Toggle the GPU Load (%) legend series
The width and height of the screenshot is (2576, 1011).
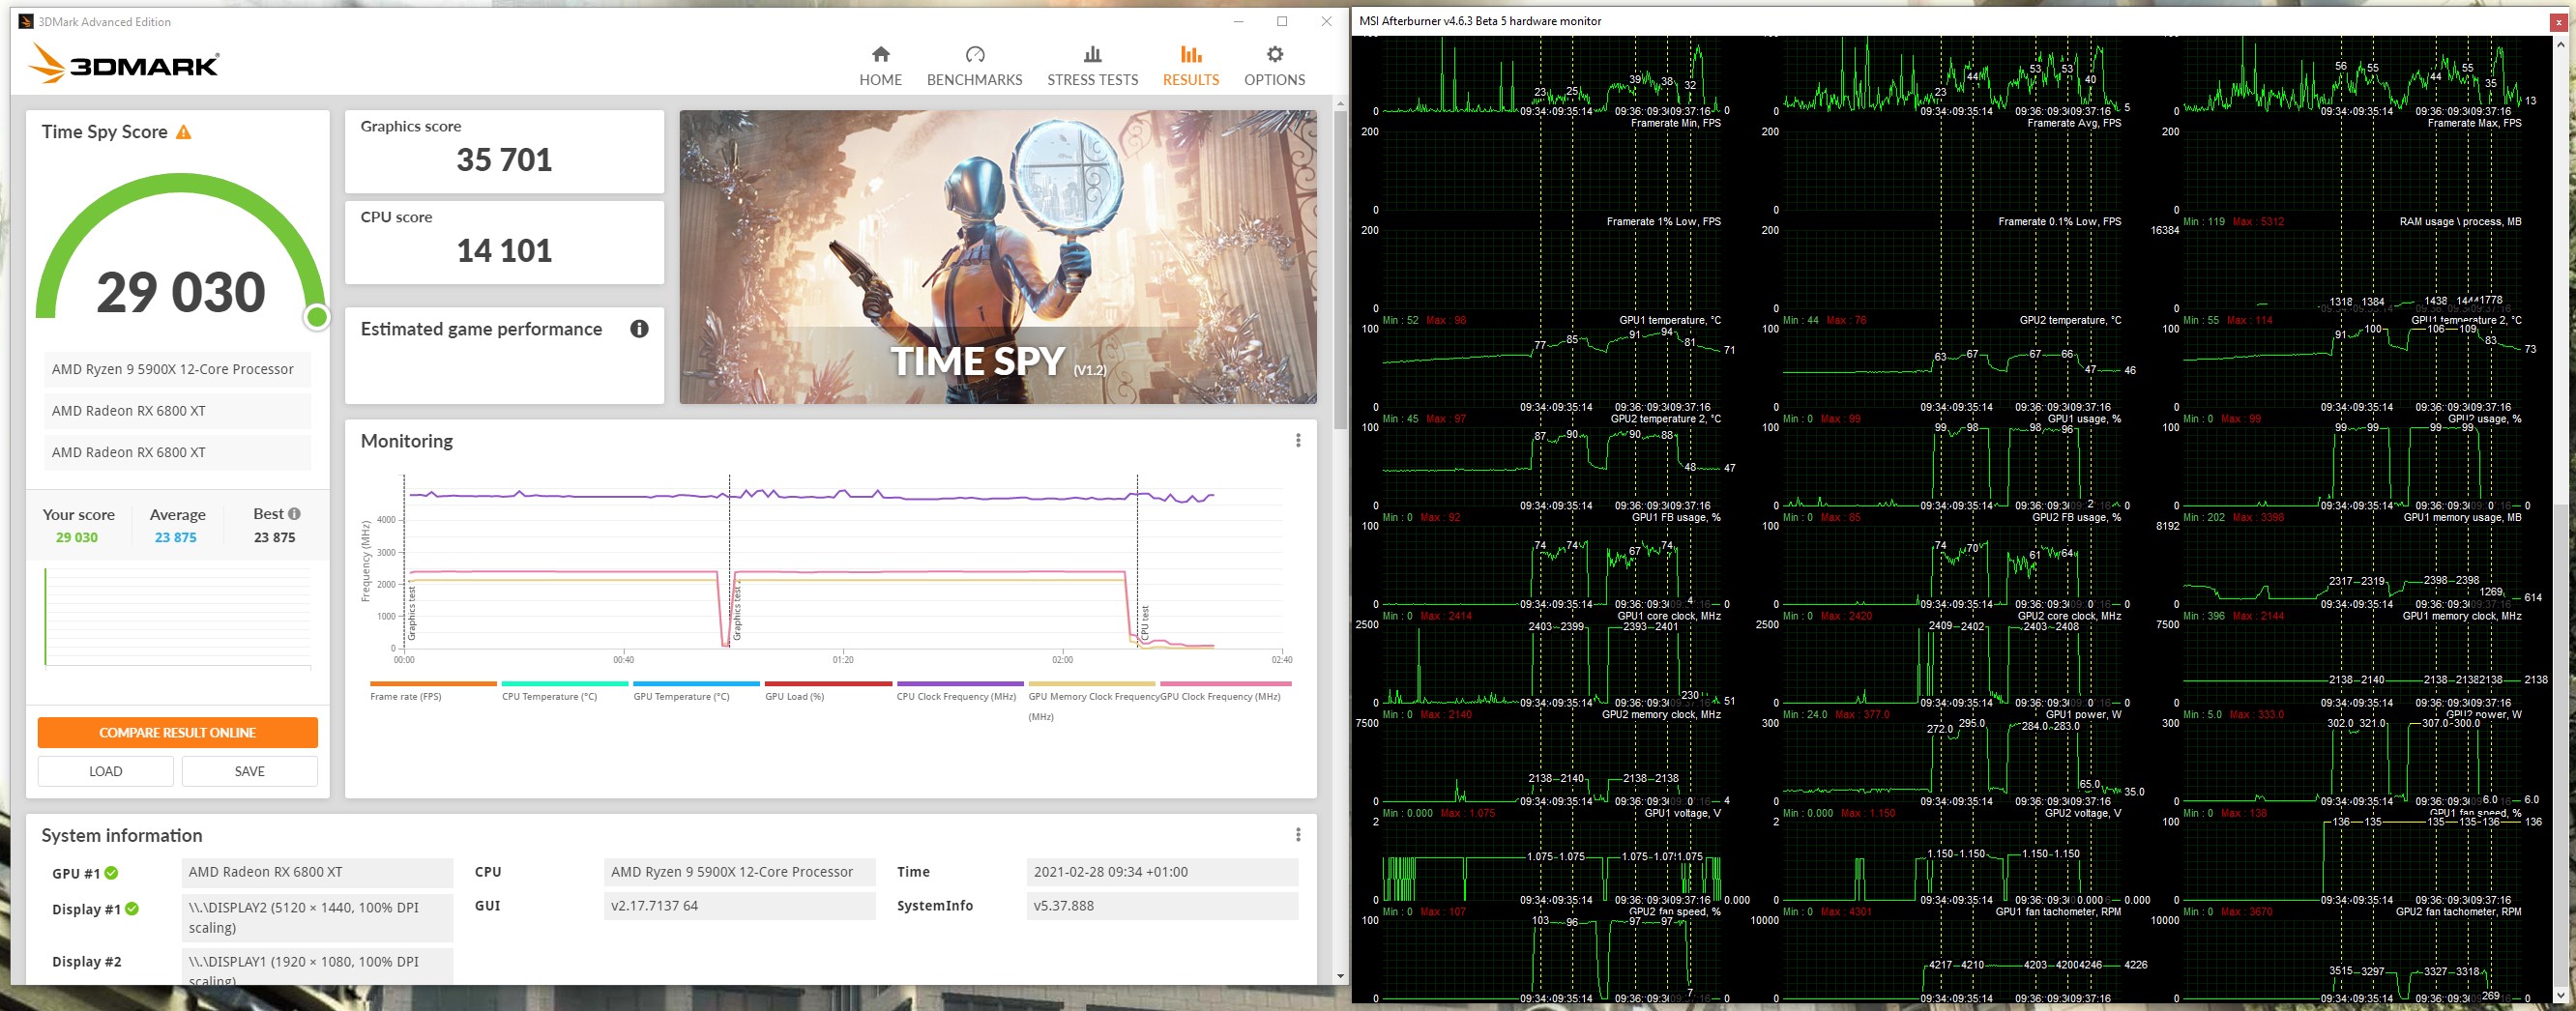pos(828,691)
